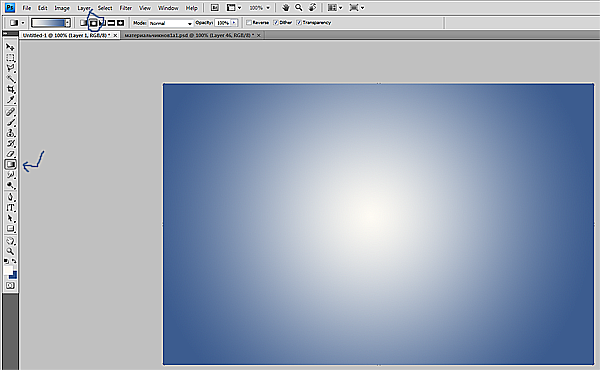Enable the Reverse checkbox
600x370 pixels.
tap(249, 23)
